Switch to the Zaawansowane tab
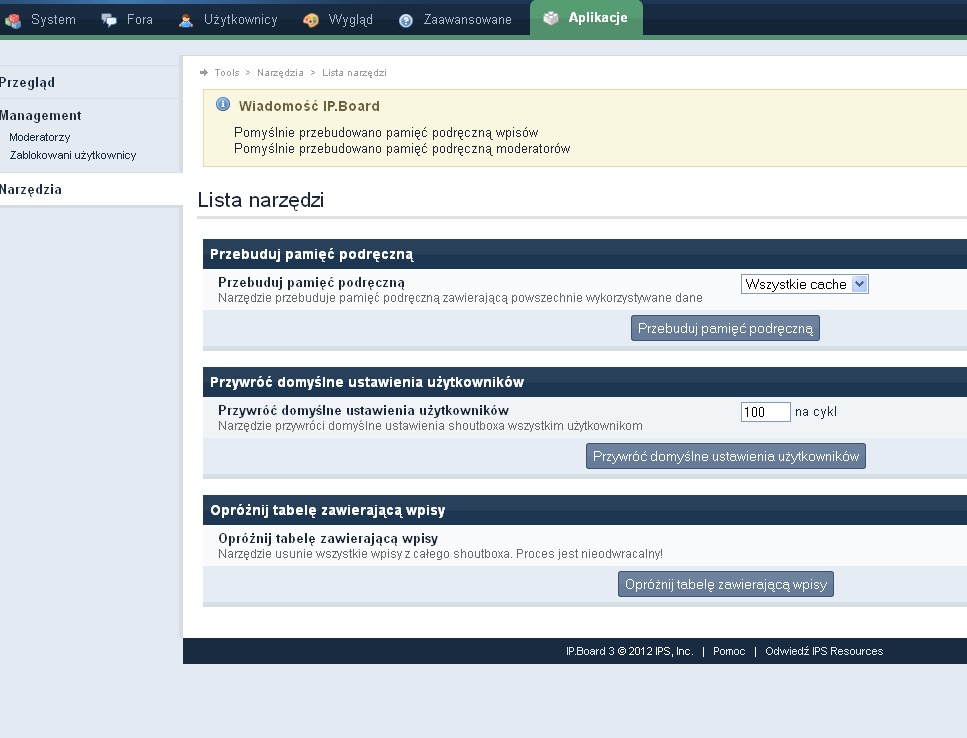 467,20
